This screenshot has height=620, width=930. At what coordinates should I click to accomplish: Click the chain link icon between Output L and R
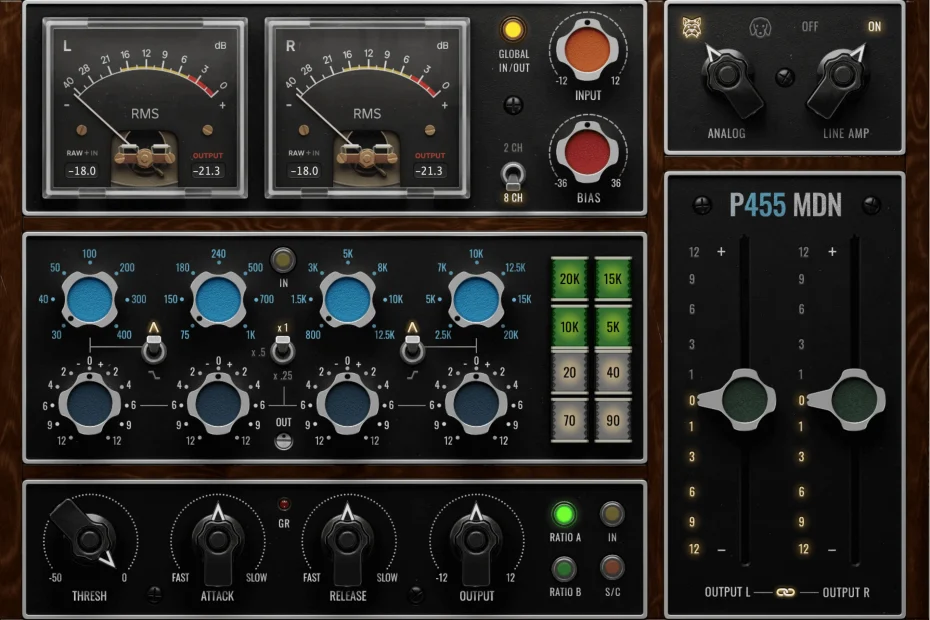[785, 593]
